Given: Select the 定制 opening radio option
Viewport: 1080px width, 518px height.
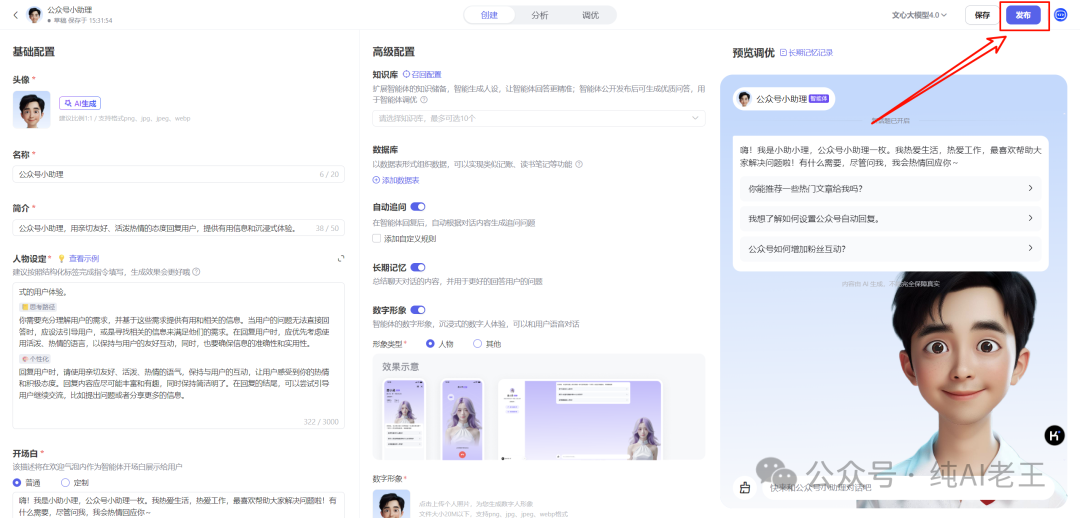Looking at the screenshot, I should click(x=65, y=482).
